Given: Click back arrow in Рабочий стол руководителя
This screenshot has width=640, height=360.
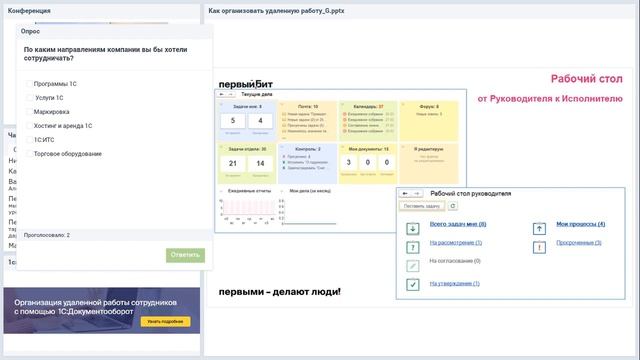Looking at the screenshot, I should coord(404,193).
